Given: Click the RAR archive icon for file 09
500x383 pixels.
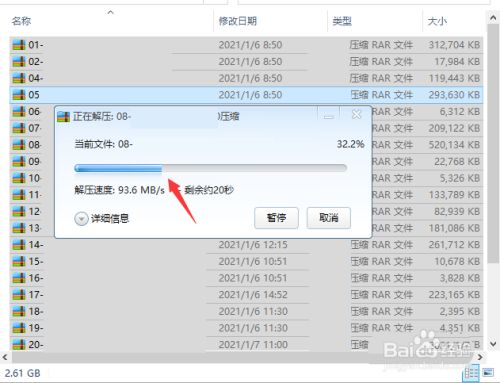Looking at the screenshot, I should click(x=19, y=162).
